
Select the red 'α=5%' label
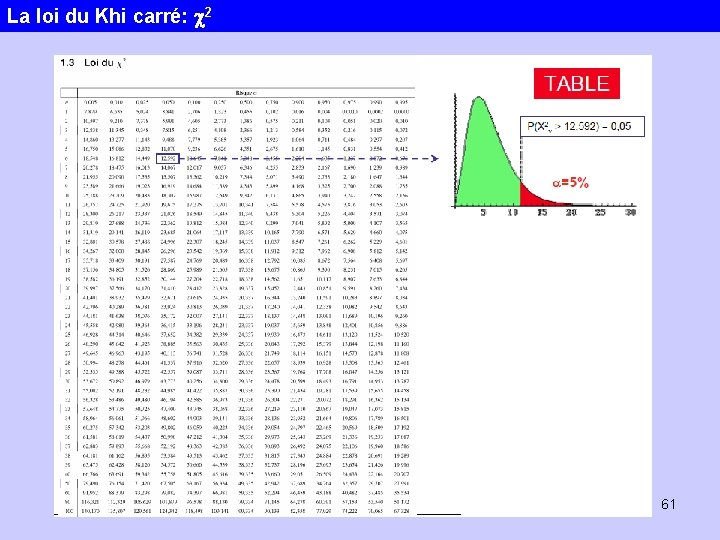click(x=570, y=183)
